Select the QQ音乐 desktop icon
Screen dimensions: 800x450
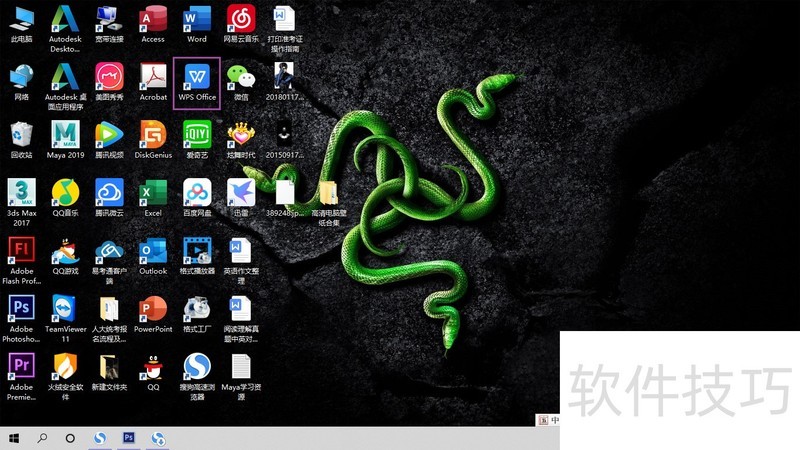click(x=65, y=198)
